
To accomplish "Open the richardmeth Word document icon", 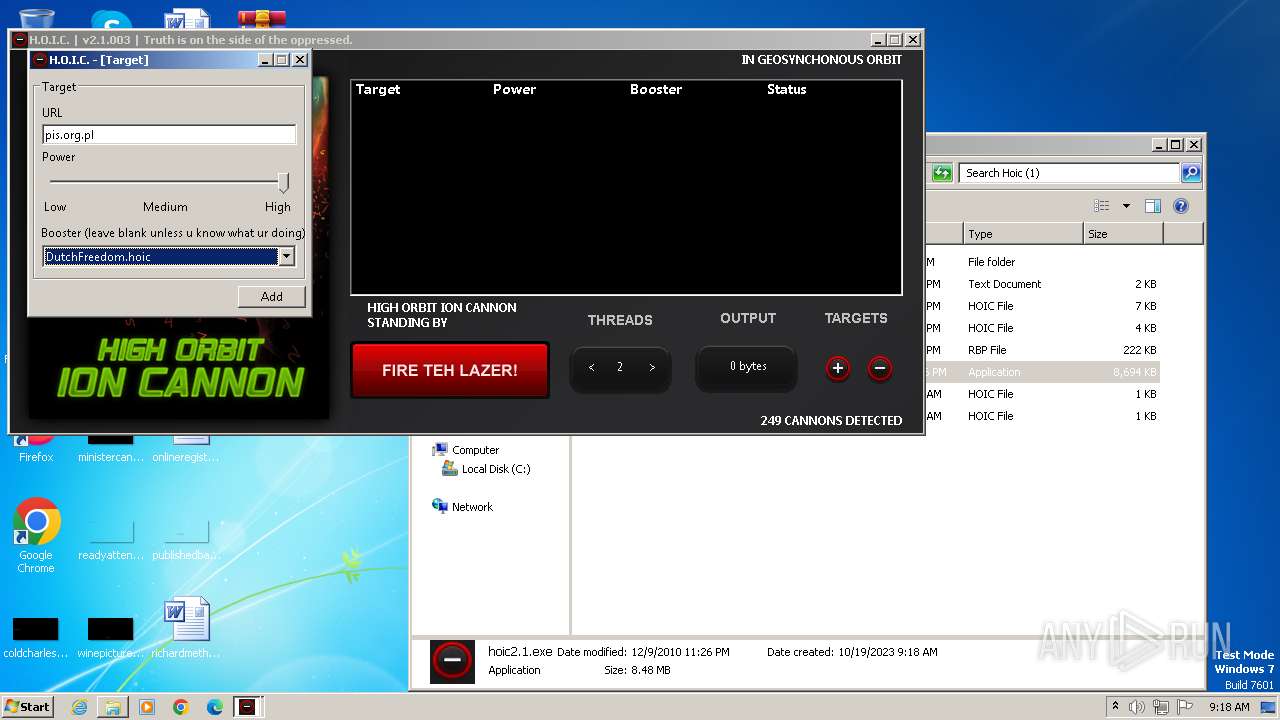I will [x=186, y=628].
